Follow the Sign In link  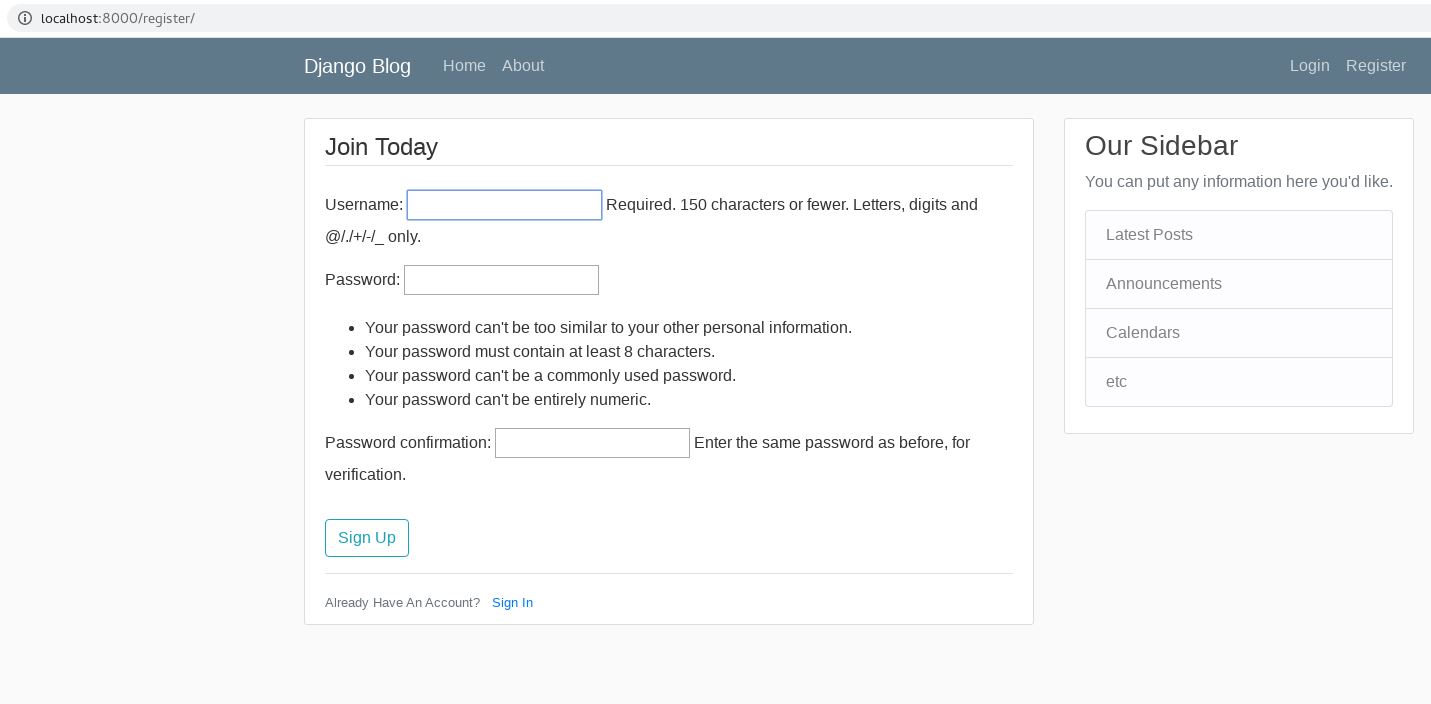[x=512, y=602]
